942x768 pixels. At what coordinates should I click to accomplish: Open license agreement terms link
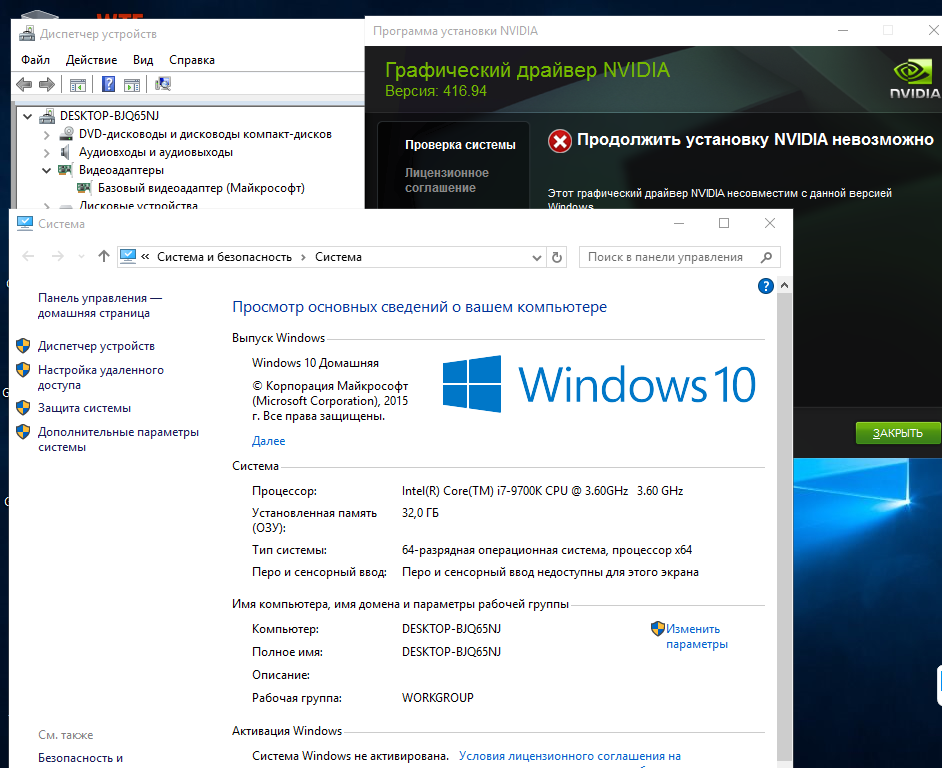click(x=570, y=756)
